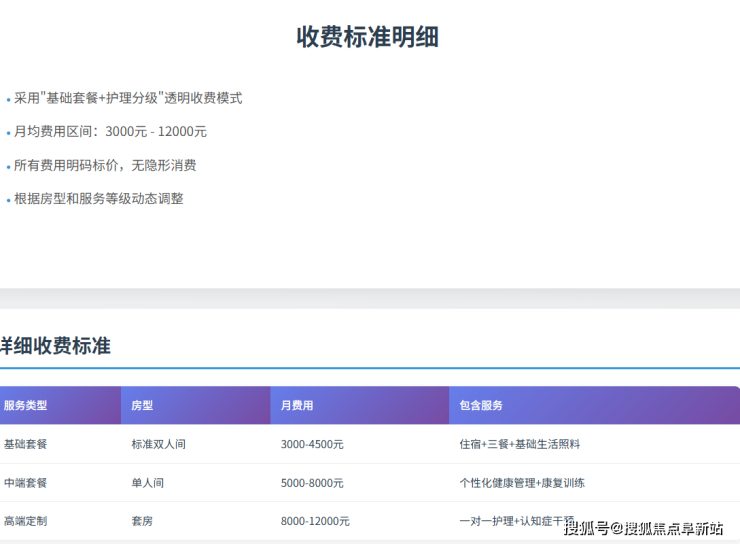The image size is (740, 544).
Task: Select the 中端套餐 row label
Action: (25, 483)
